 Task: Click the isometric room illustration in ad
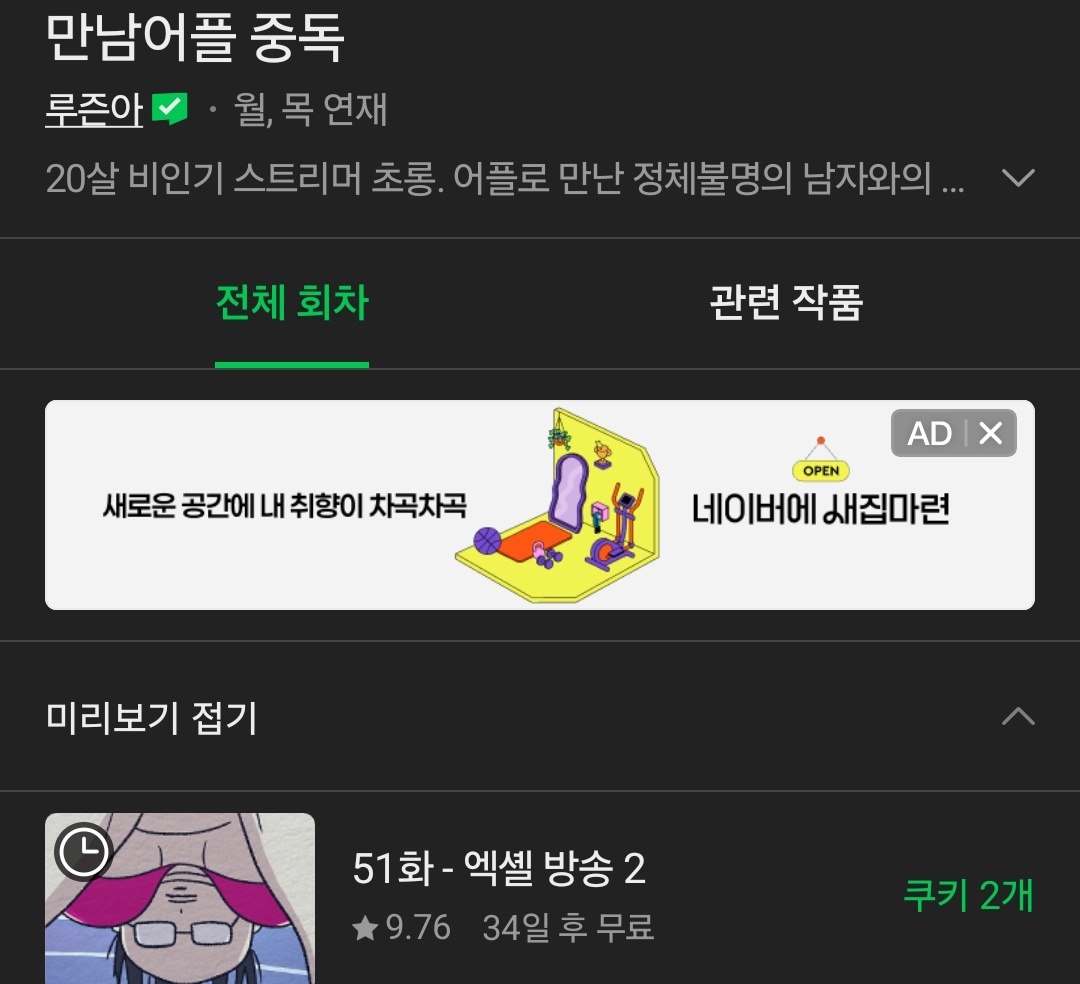[559, 505]
